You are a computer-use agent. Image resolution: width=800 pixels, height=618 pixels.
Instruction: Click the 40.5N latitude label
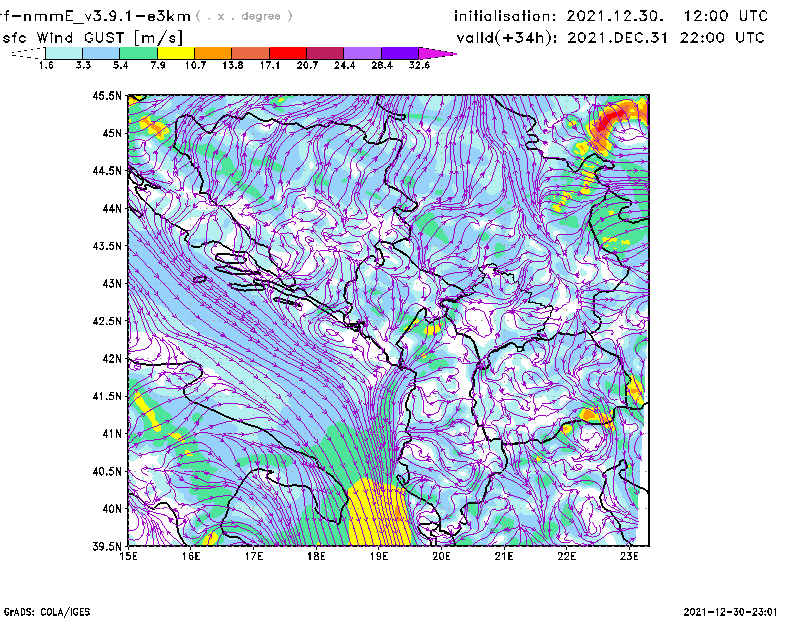click(x=107, y=471)
